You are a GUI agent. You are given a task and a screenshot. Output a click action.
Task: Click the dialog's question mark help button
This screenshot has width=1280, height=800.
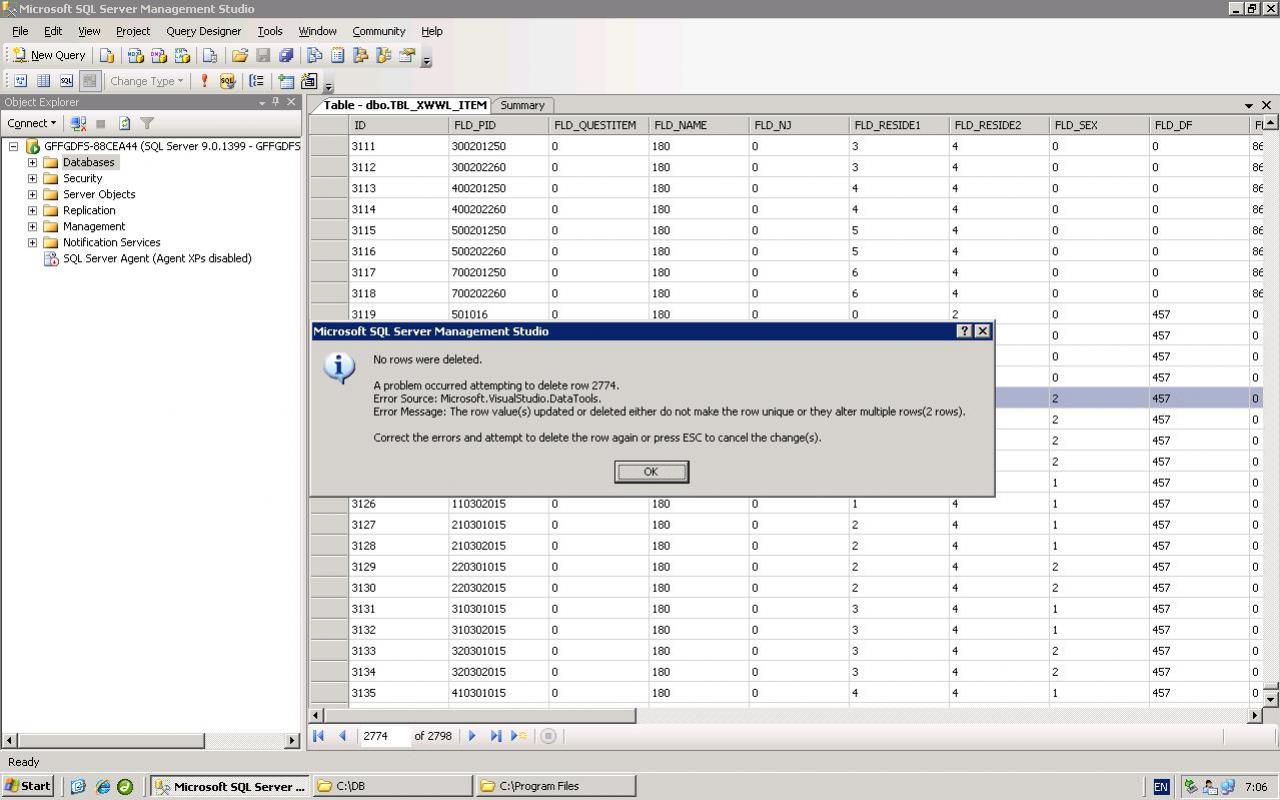(964, 331)
